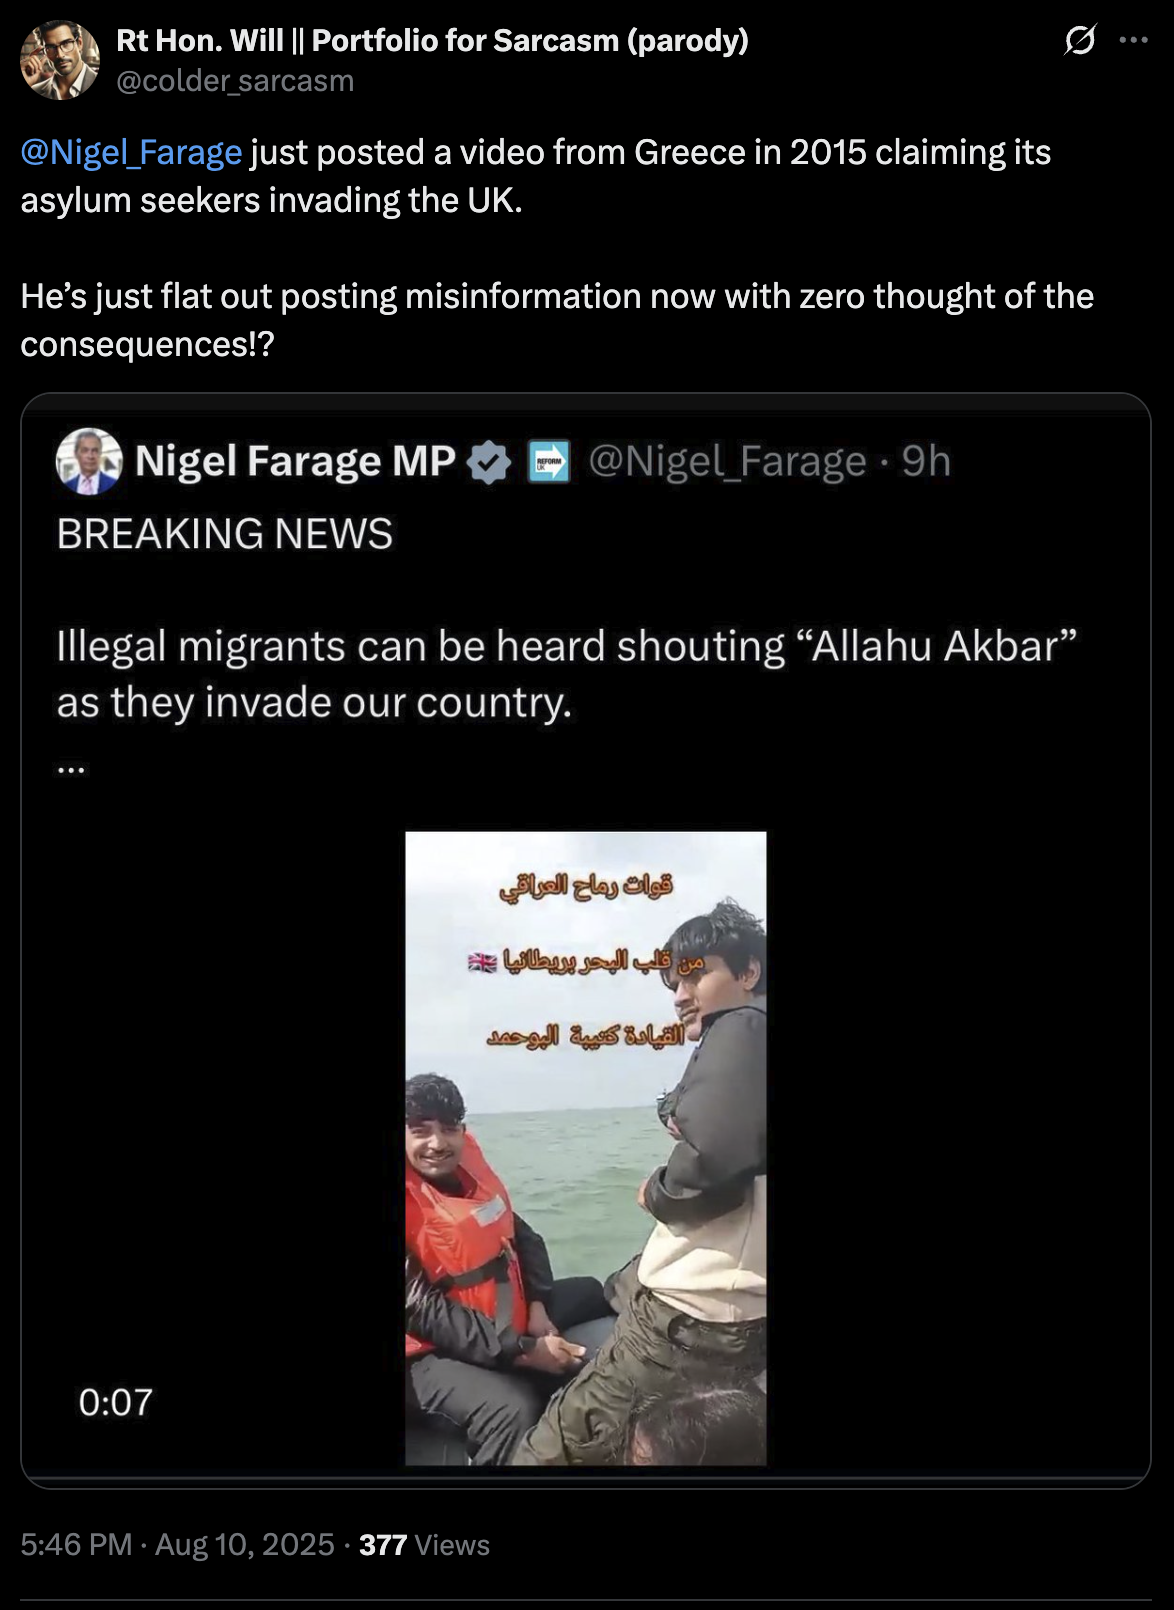Click the 0:07 video duration label
Screen dimensions: 1174x1610
(116, 1402)
